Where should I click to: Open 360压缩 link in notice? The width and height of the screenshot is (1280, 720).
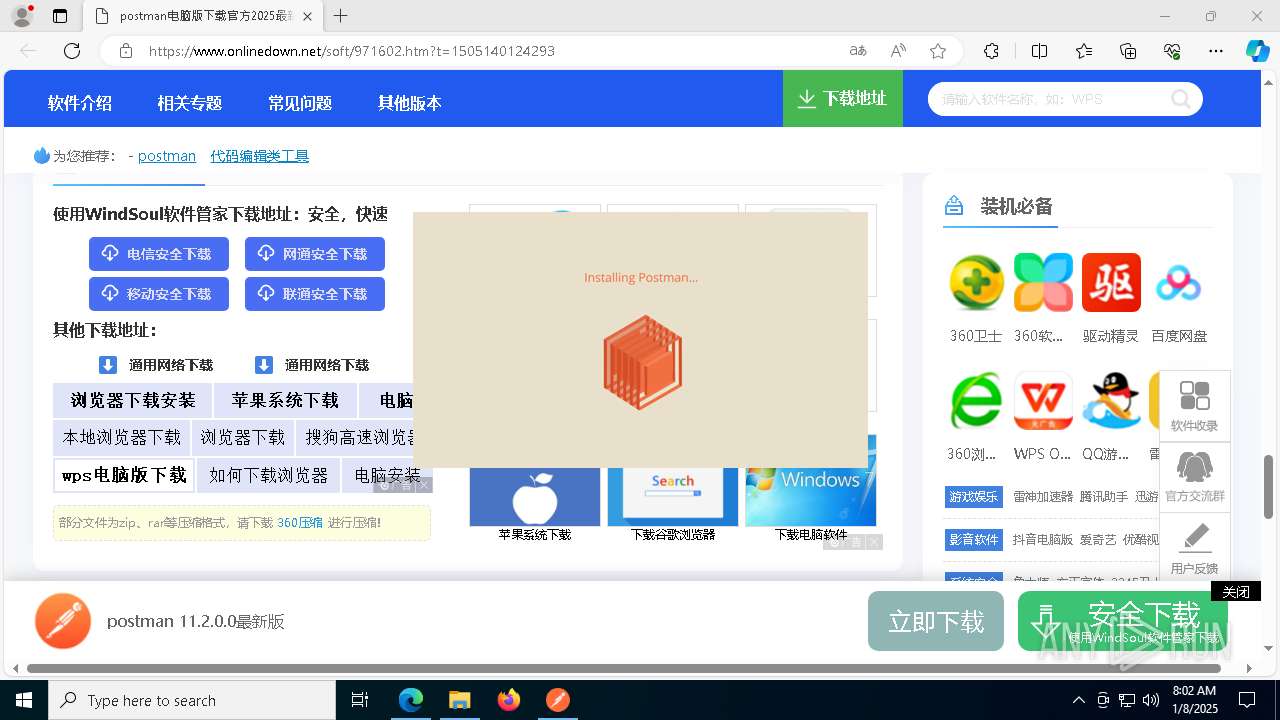point(300,523)
